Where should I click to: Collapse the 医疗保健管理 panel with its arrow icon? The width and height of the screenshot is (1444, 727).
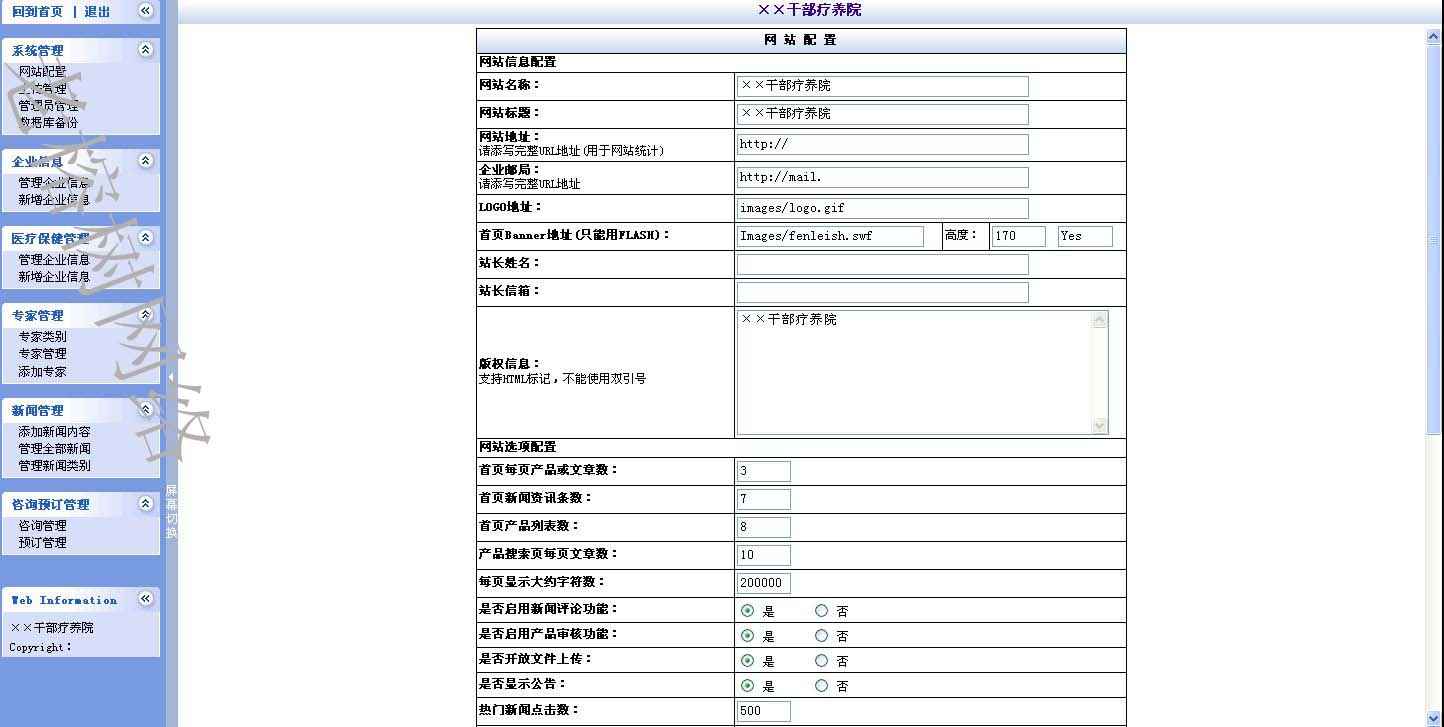pyautogui.click(x=145, y=238)
